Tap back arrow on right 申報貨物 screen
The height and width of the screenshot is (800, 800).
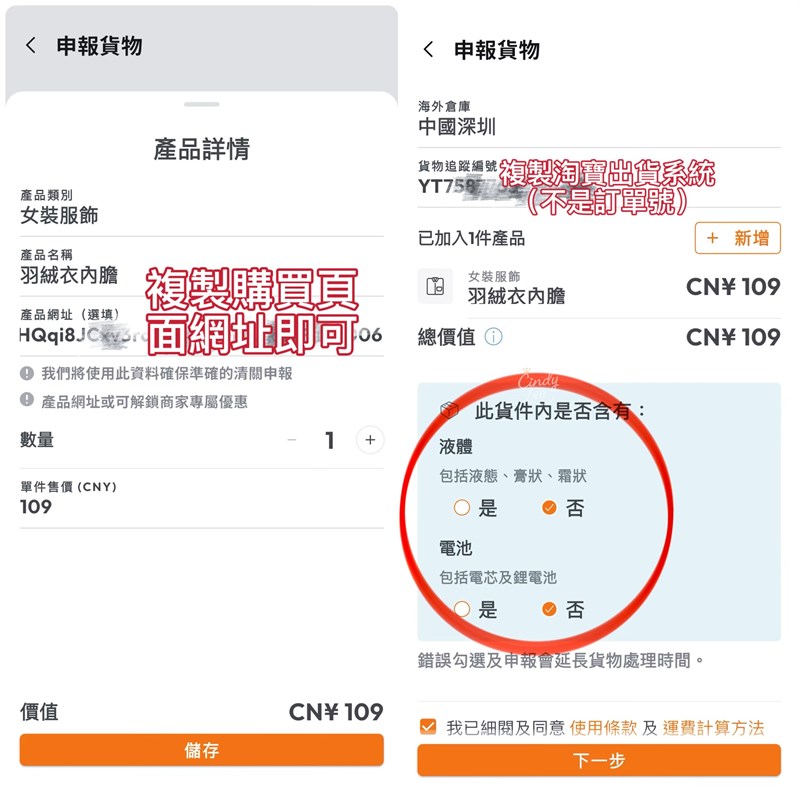[429, 50]
